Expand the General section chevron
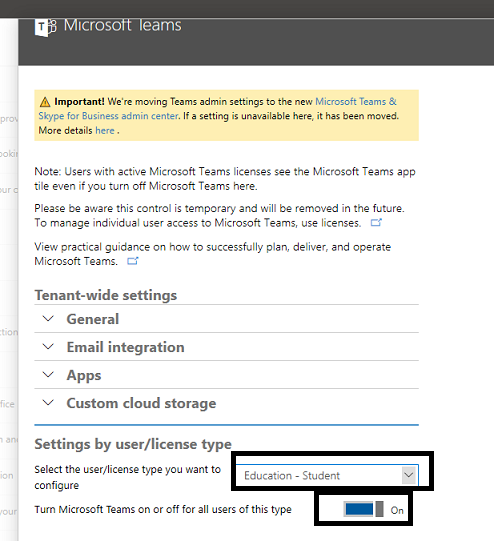 tap(48, 318)
